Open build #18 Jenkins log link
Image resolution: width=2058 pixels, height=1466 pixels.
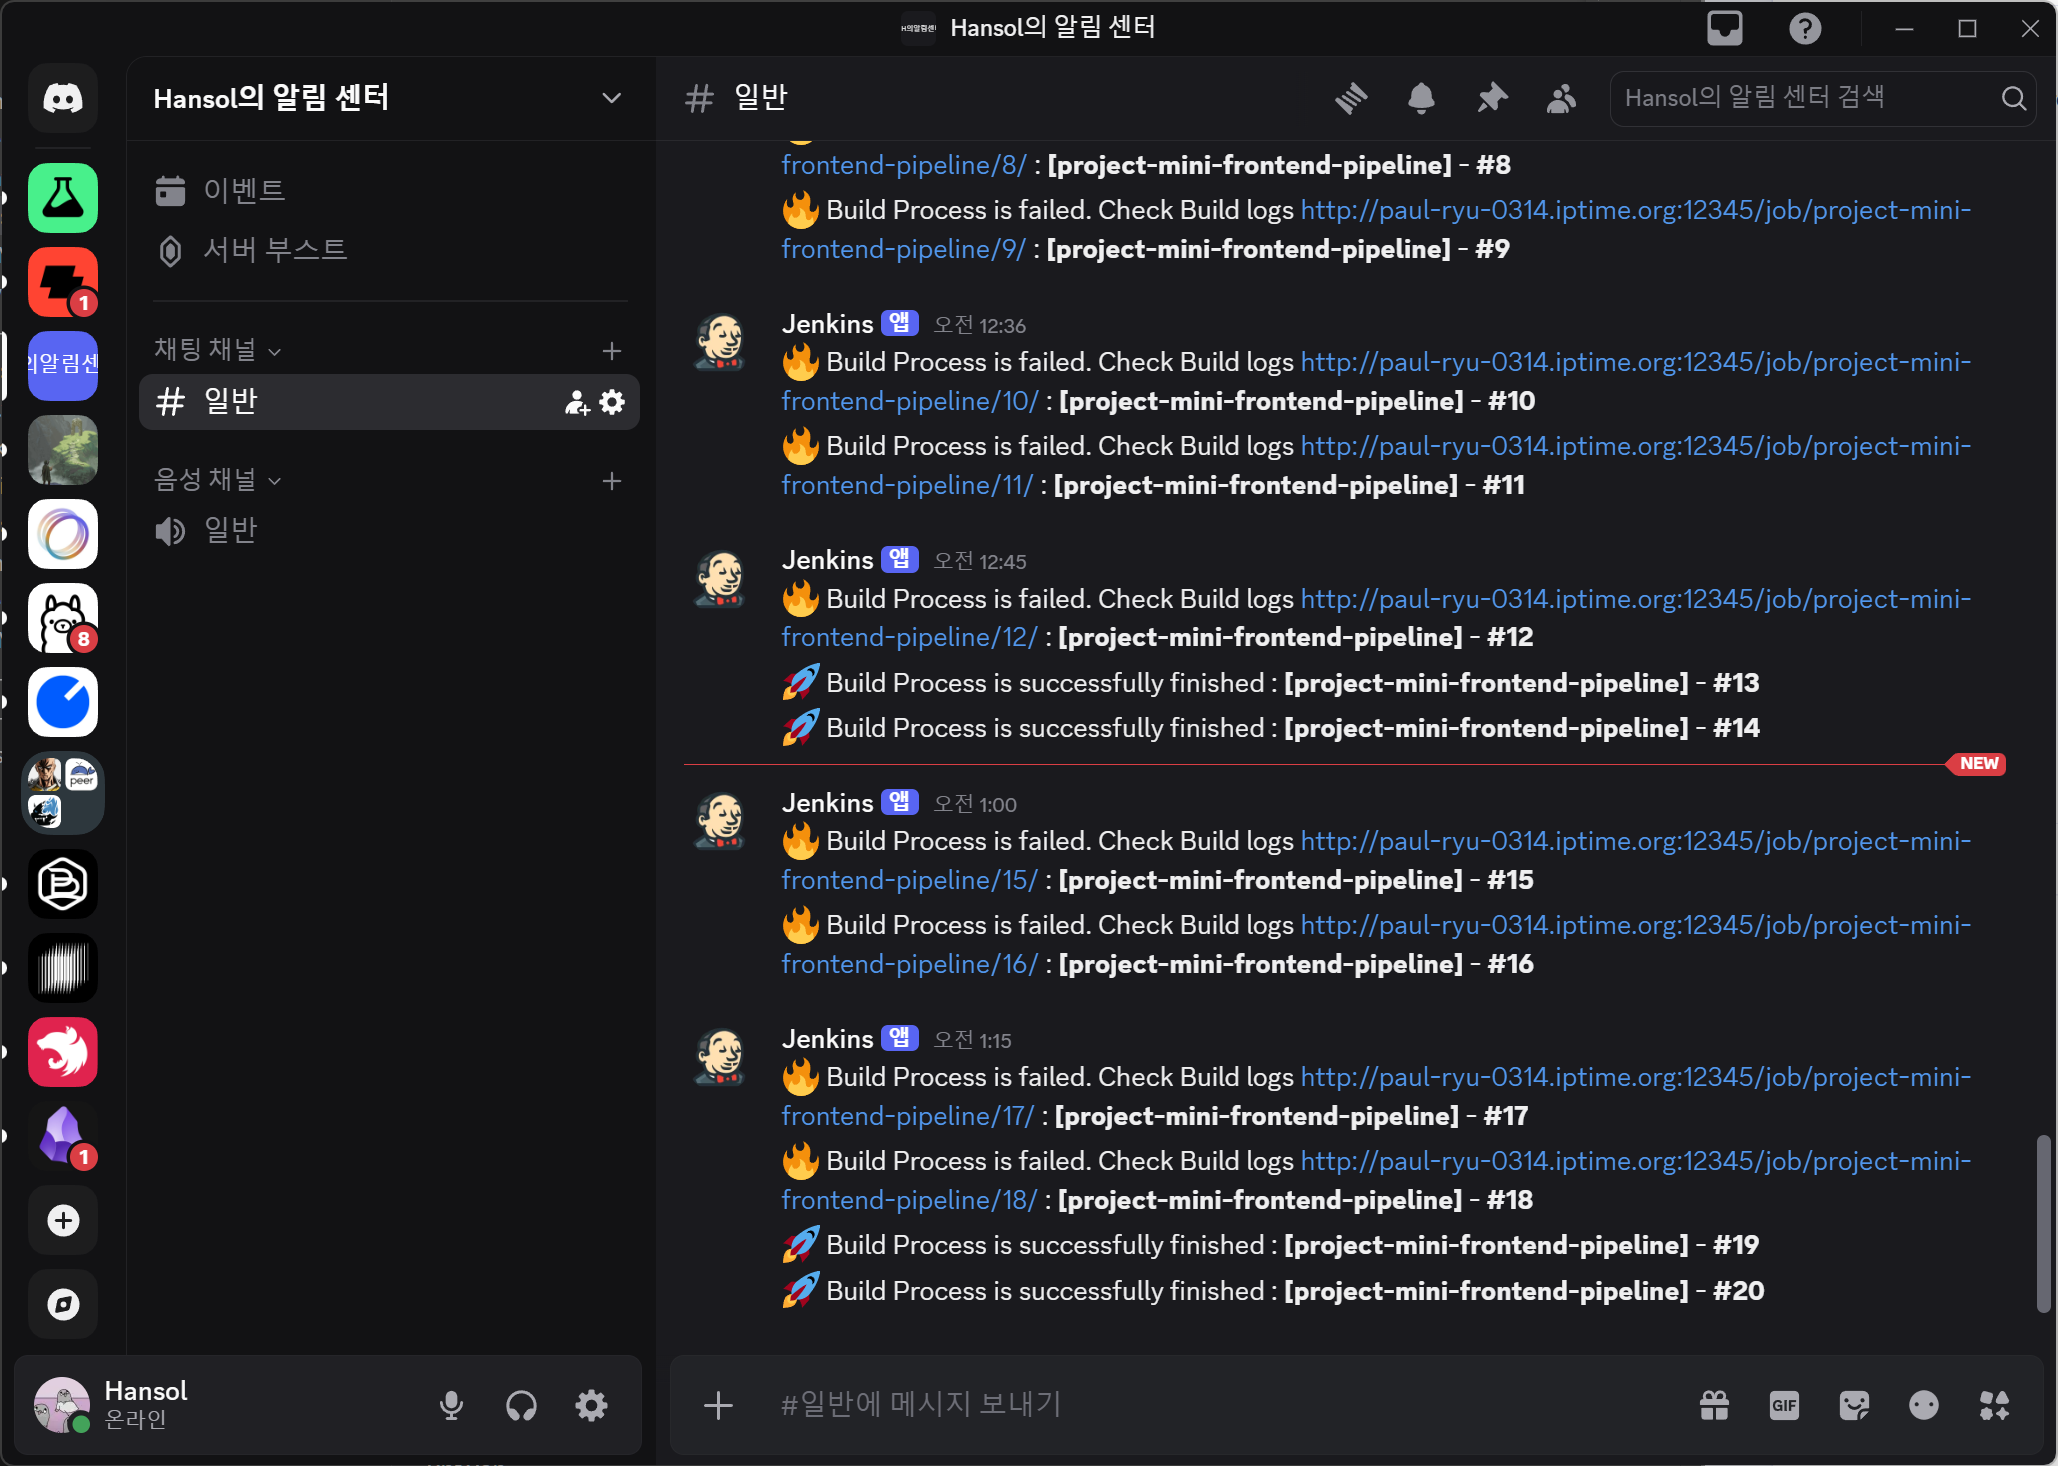1634,1161
